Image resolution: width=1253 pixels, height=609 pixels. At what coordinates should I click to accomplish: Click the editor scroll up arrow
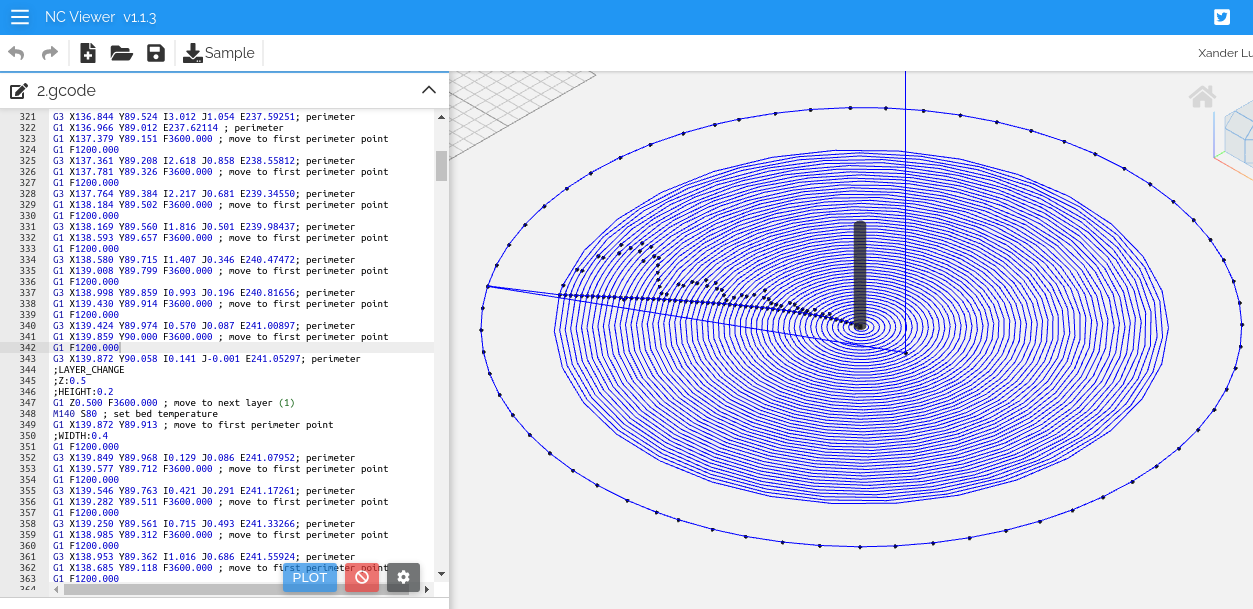coord(441,117)
